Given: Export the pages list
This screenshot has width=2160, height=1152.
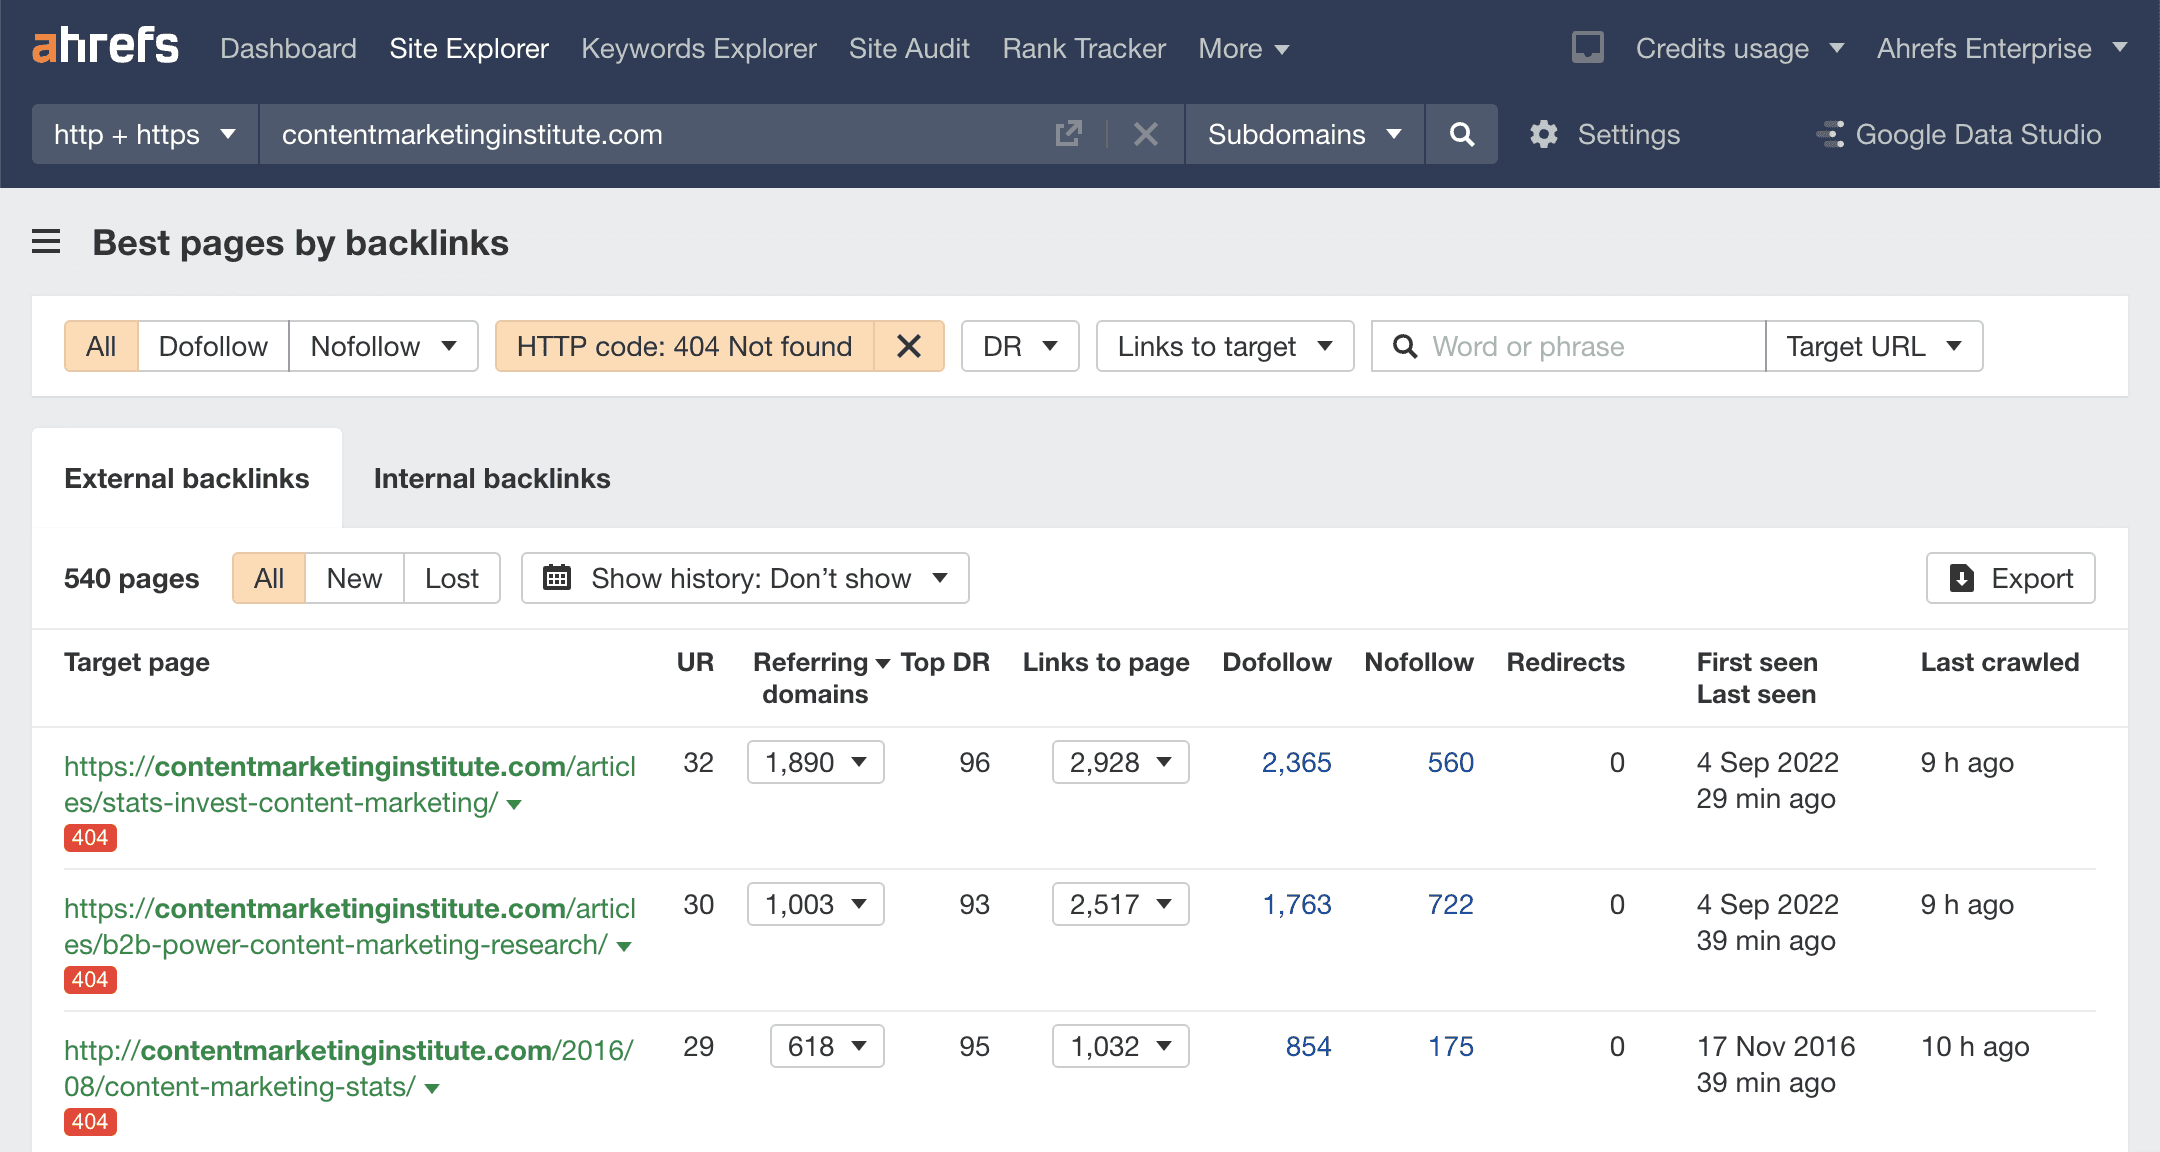Looking at the screenshot, I should (x=2010, y=578).
